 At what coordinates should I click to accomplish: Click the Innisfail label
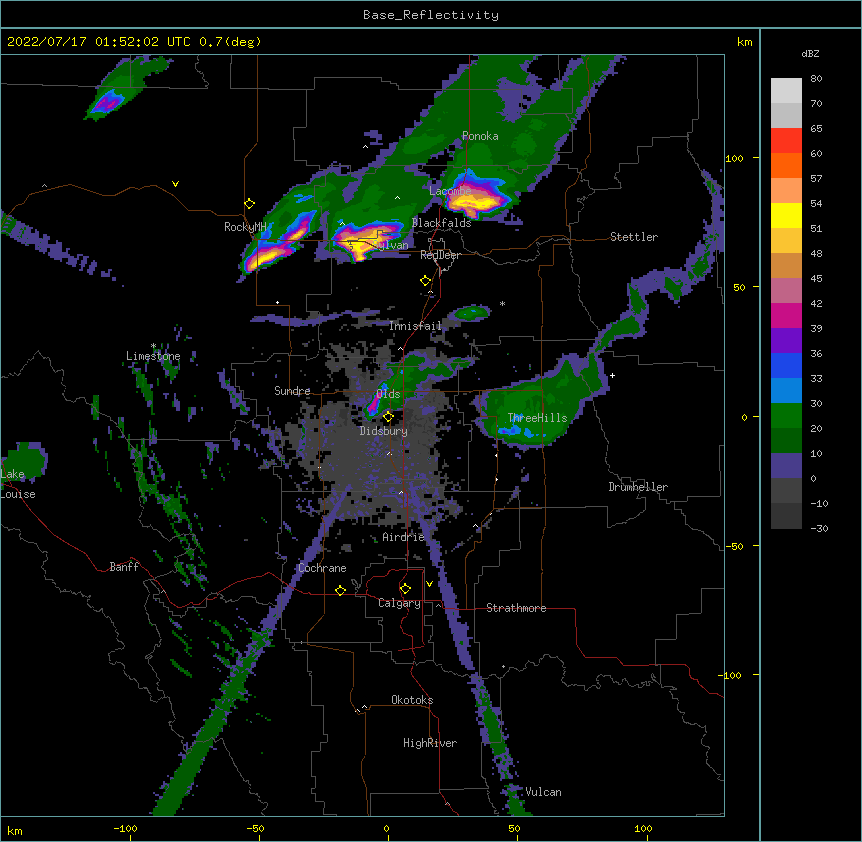[415, 326]
